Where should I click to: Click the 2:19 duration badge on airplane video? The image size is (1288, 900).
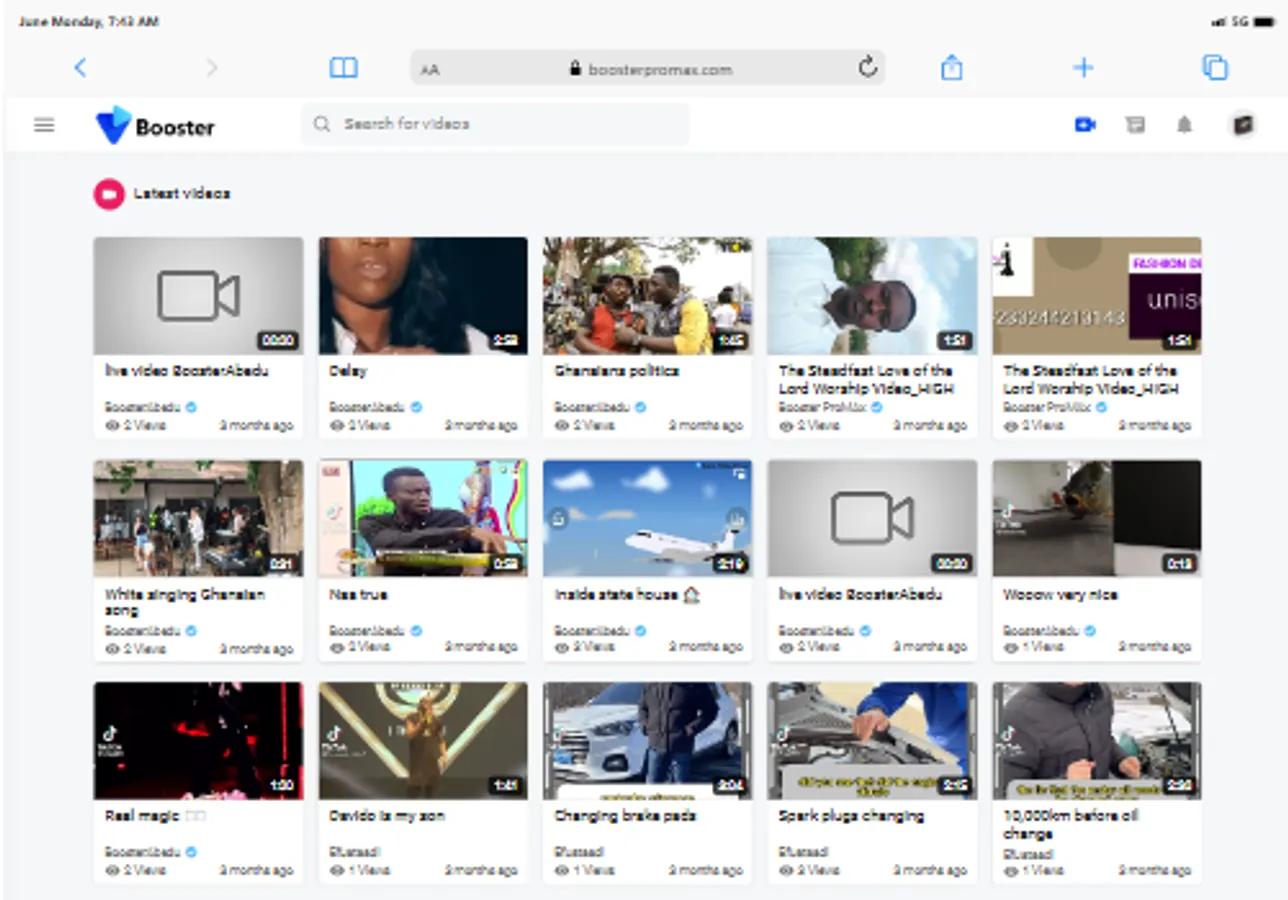(x=730, y=564)
